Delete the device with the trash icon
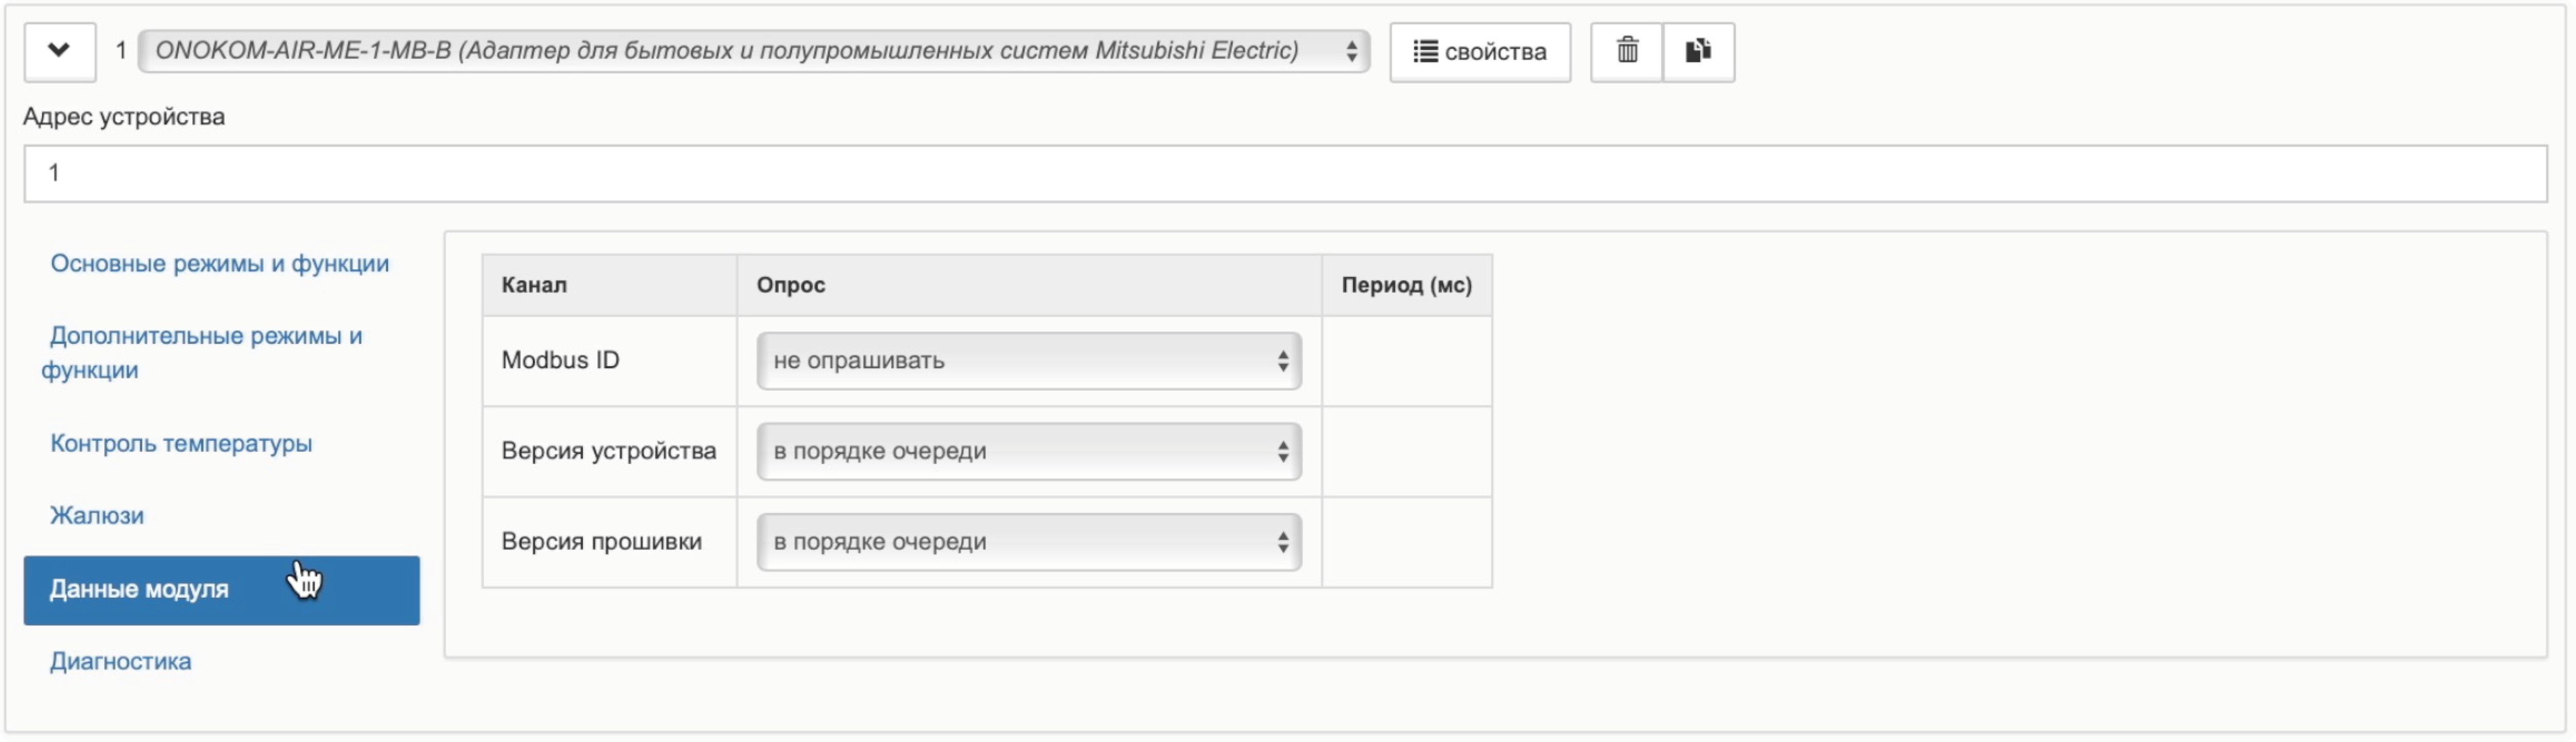The height and width of the screenshot is (742, 2576). (x=1627, y=51)
